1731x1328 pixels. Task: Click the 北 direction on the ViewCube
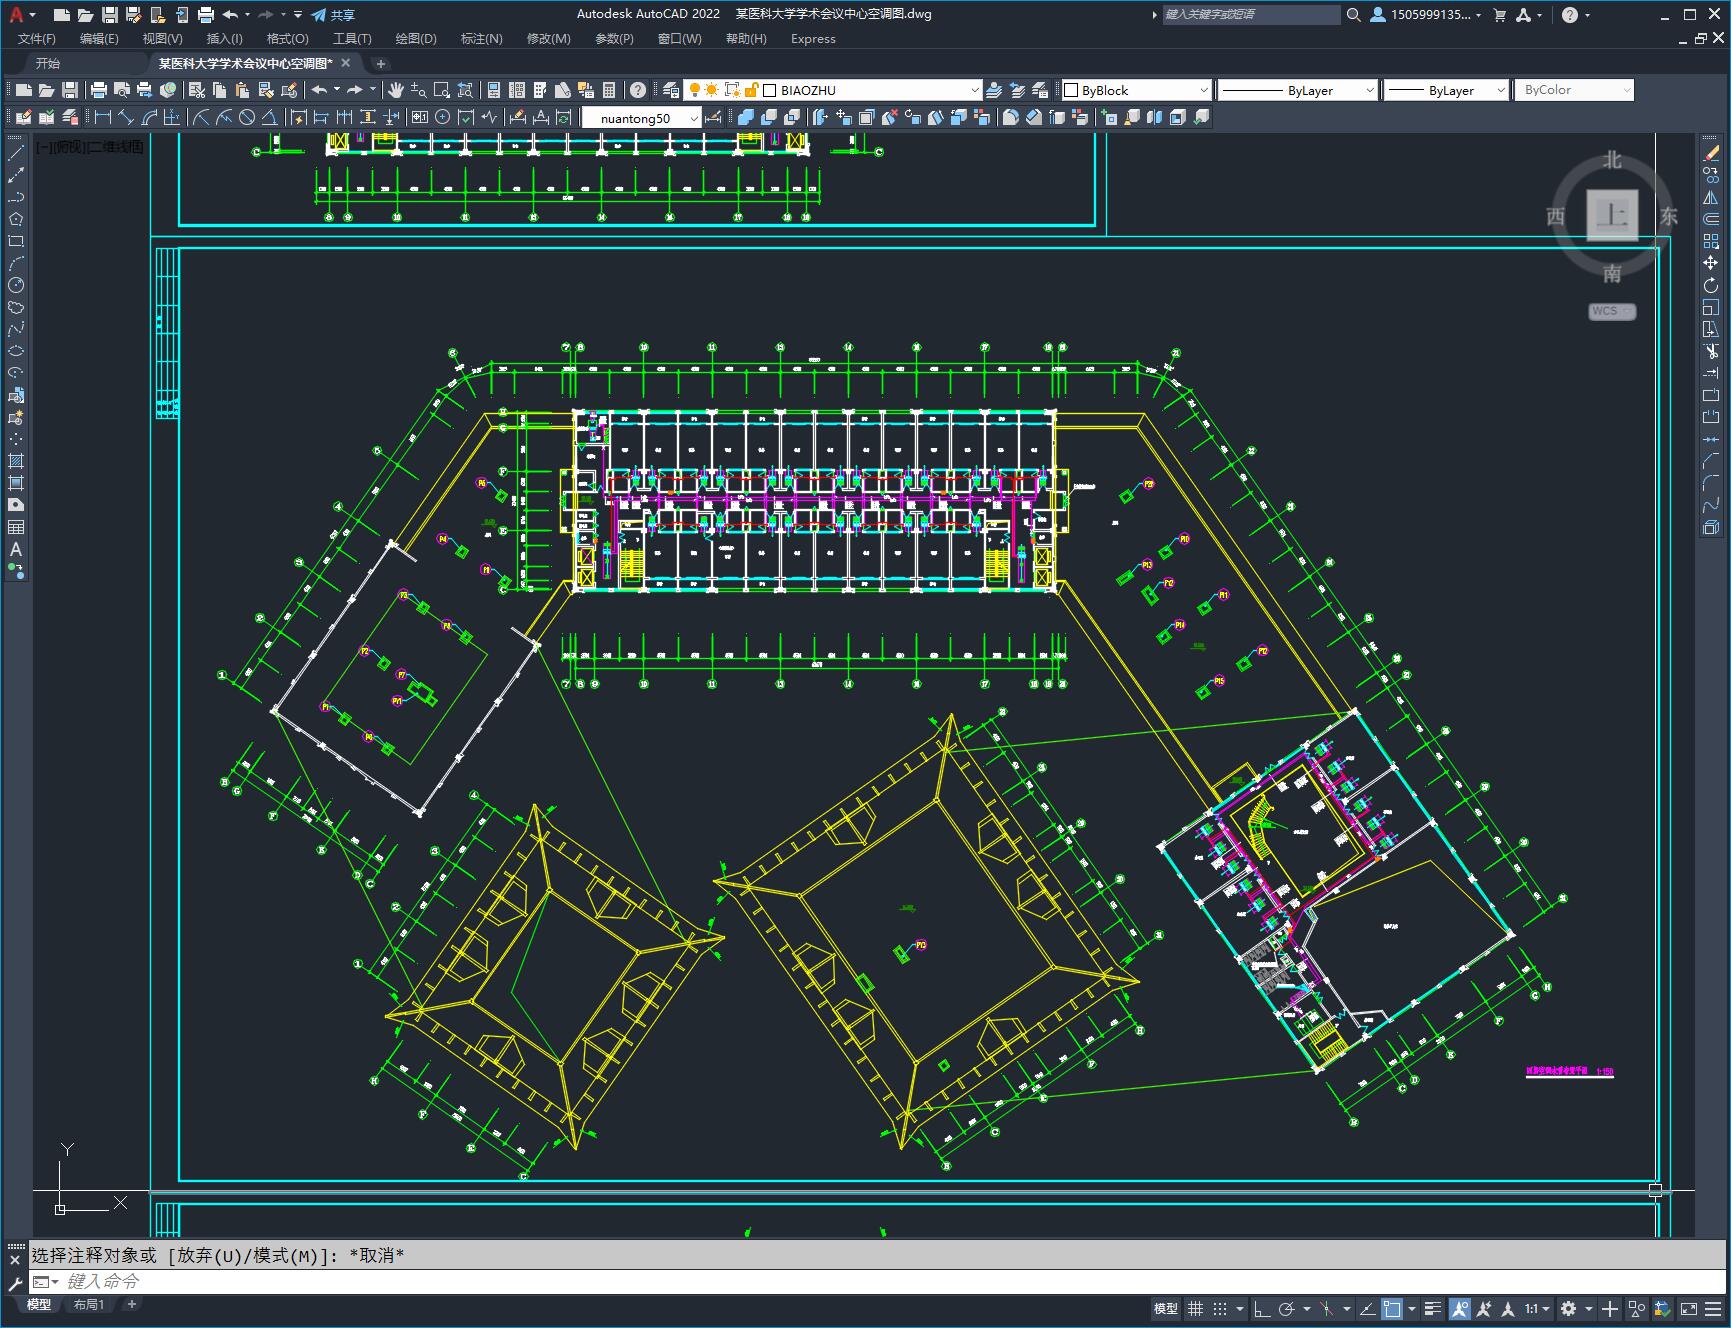coord(1612,160)
